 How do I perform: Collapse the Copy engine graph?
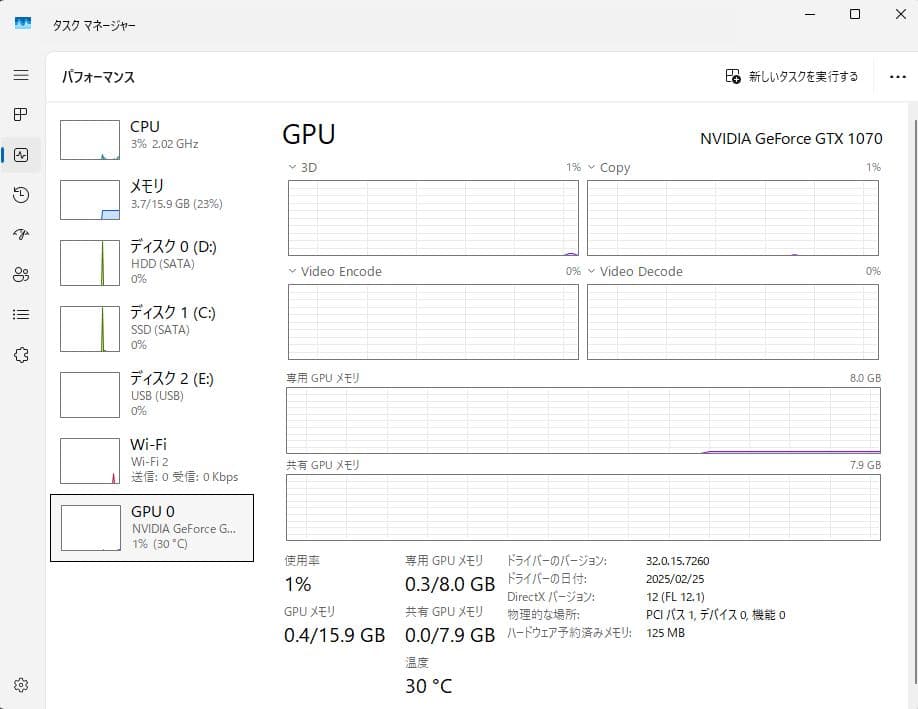592,167
